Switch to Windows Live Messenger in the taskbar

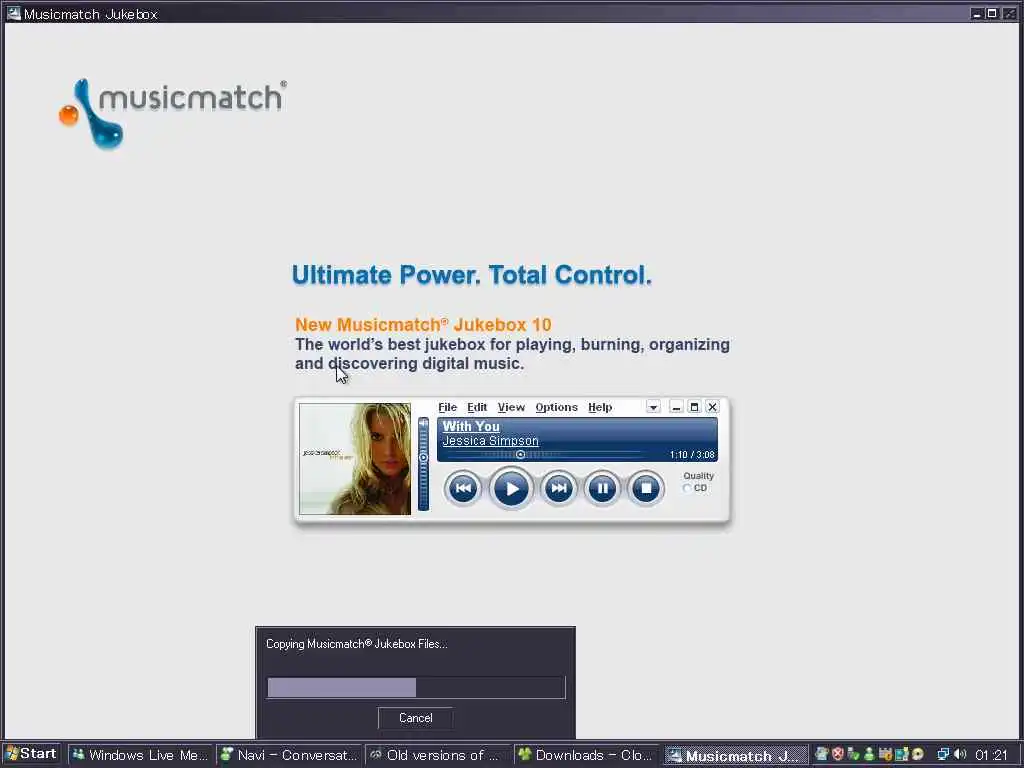[140, 755]
